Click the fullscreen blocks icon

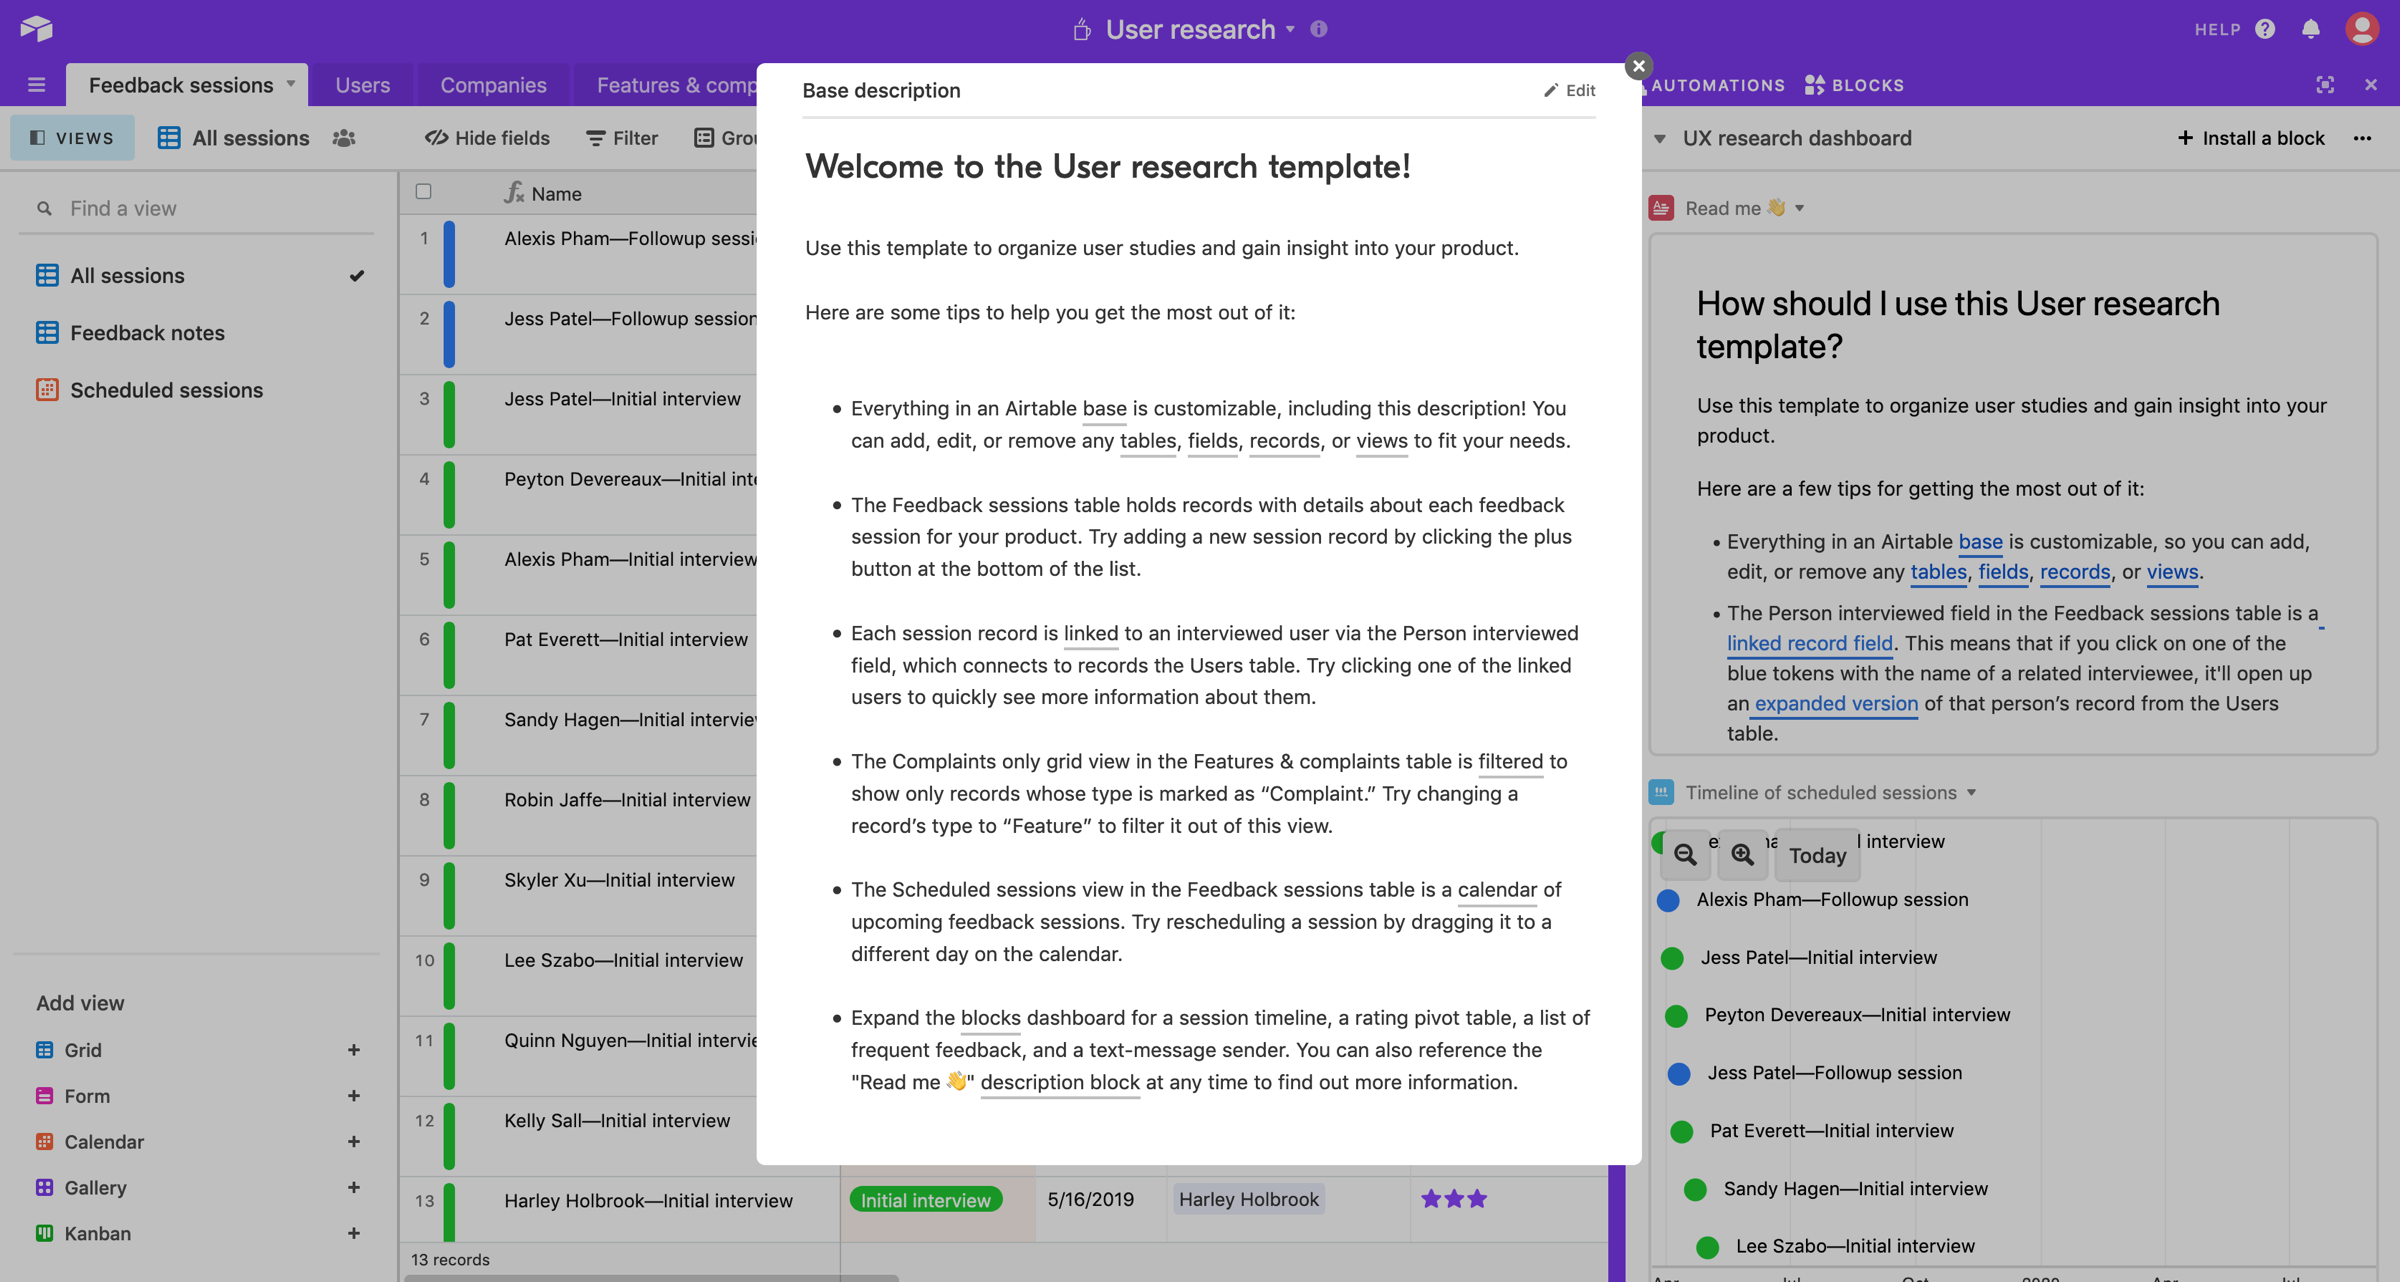click(2325, 85)
